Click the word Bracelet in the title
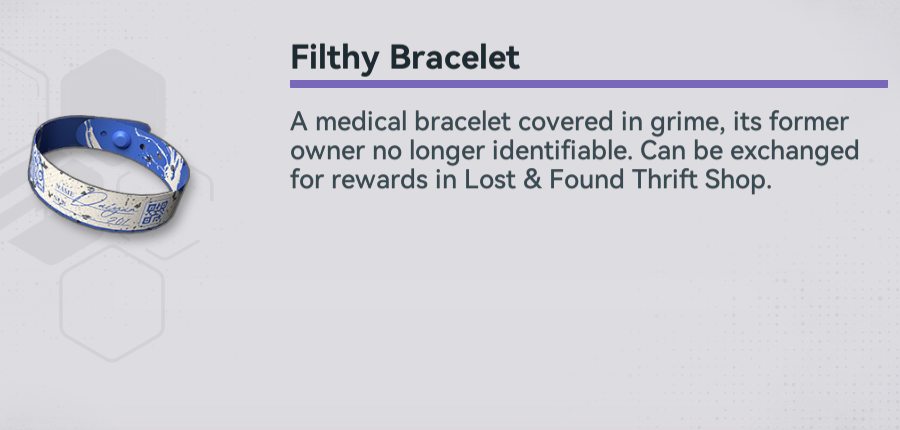Image resolution: width=900 pixels, height=430 pixels. tap(454, 56)
